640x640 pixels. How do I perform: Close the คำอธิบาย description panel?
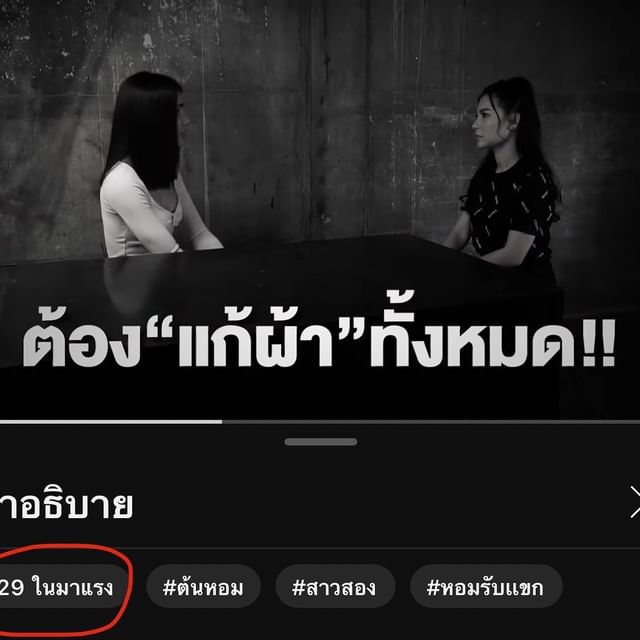tap(635, 502)
